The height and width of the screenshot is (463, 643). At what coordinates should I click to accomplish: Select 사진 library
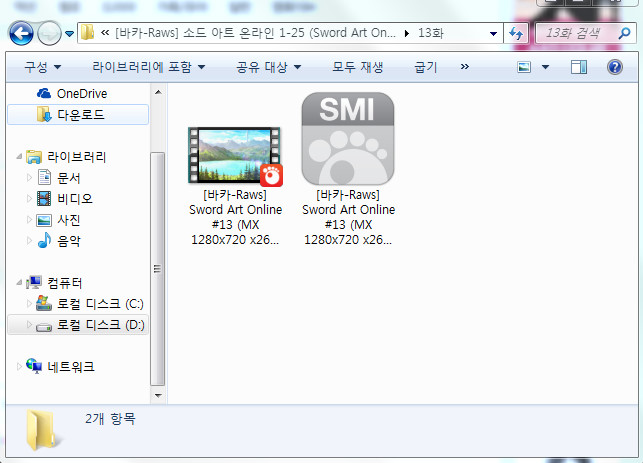coord(68,220)
